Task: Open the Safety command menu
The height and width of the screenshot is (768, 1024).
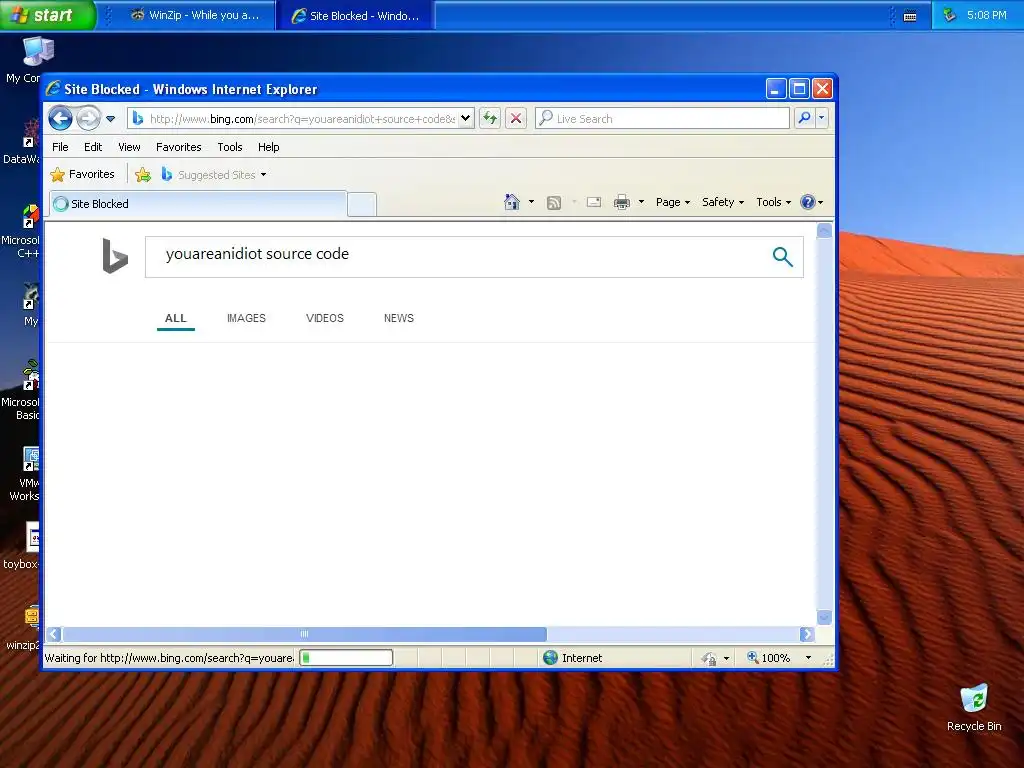Action: 723,202
